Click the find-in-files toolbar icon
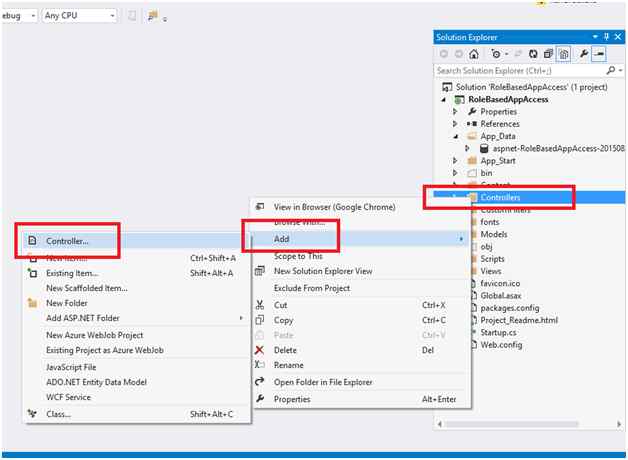The width and height of the screenshot is (628, 460). [153, 16]
